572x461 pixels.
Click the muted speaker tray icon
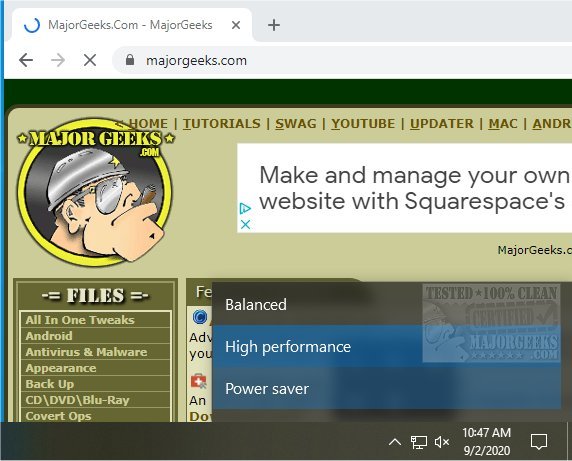(442, 442)
